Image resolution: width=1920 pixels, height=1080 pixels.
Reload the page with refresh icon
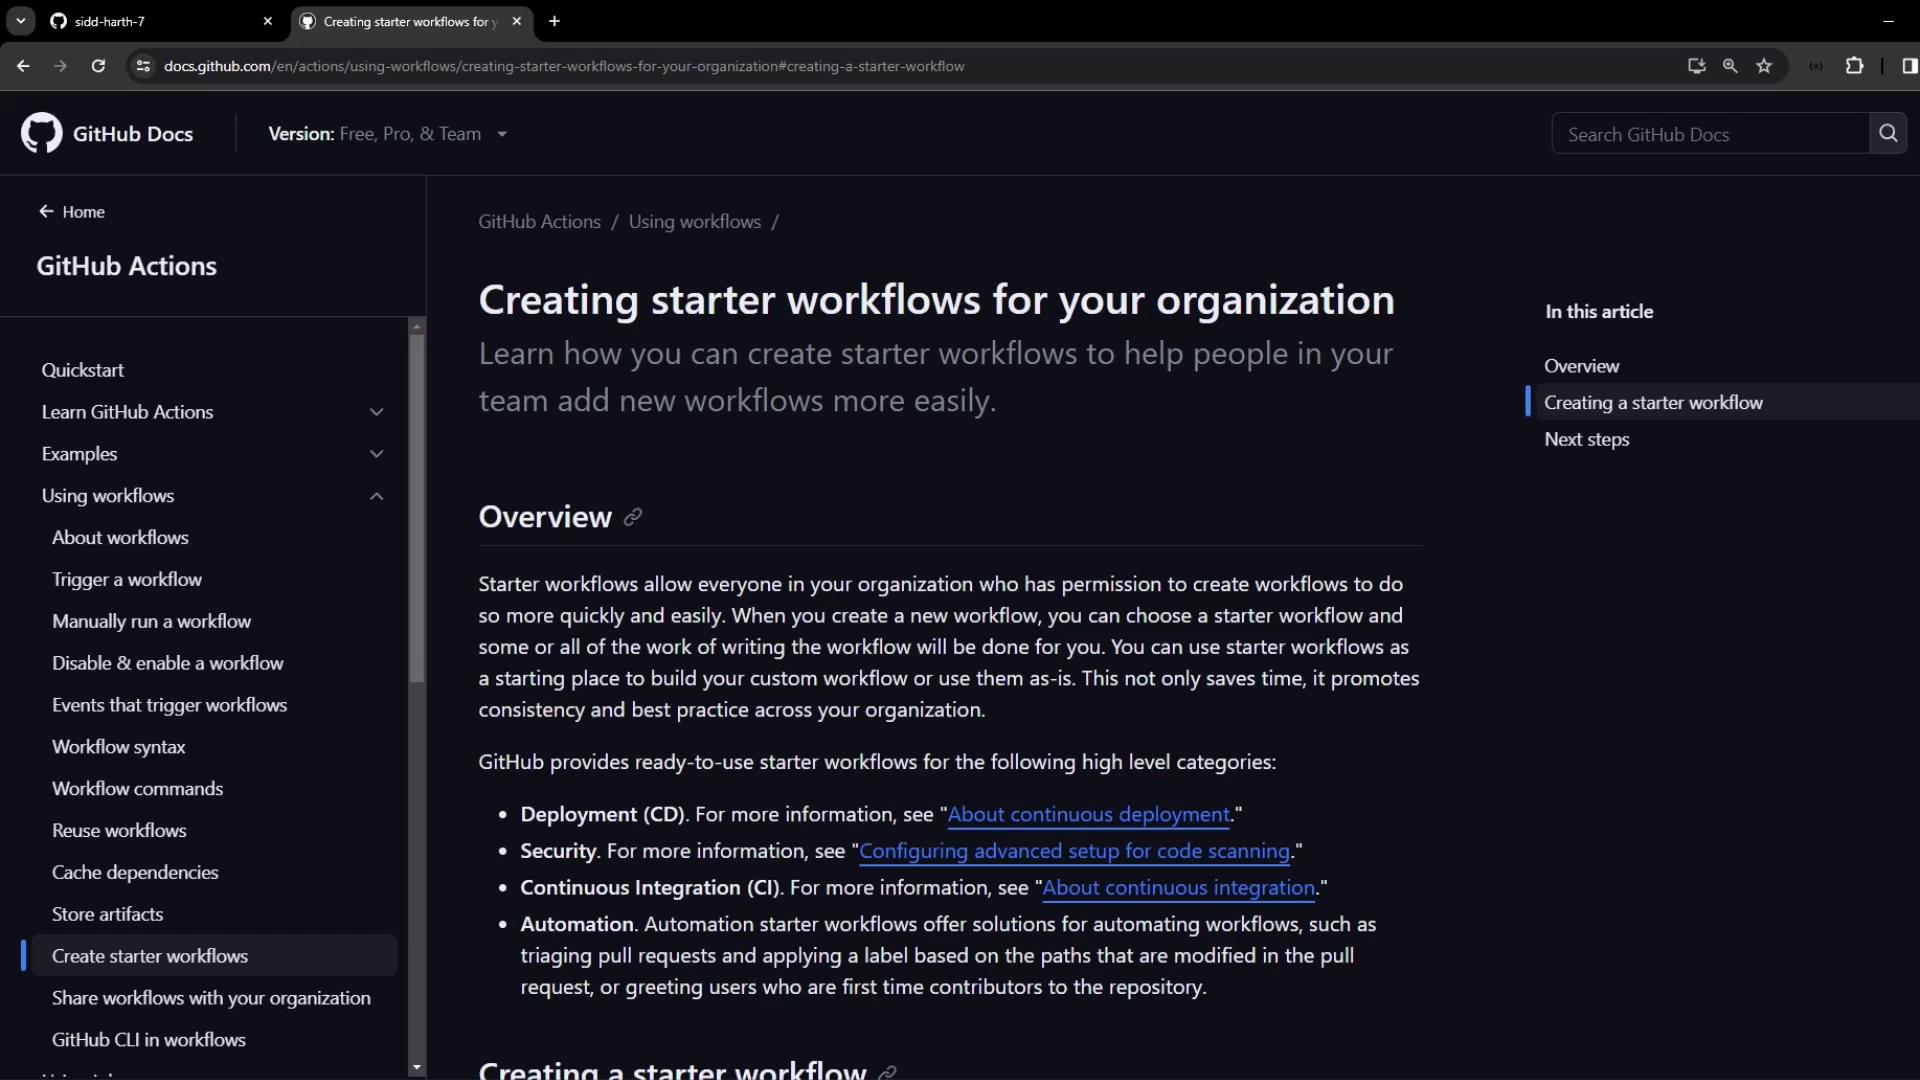tap(98, 66)
